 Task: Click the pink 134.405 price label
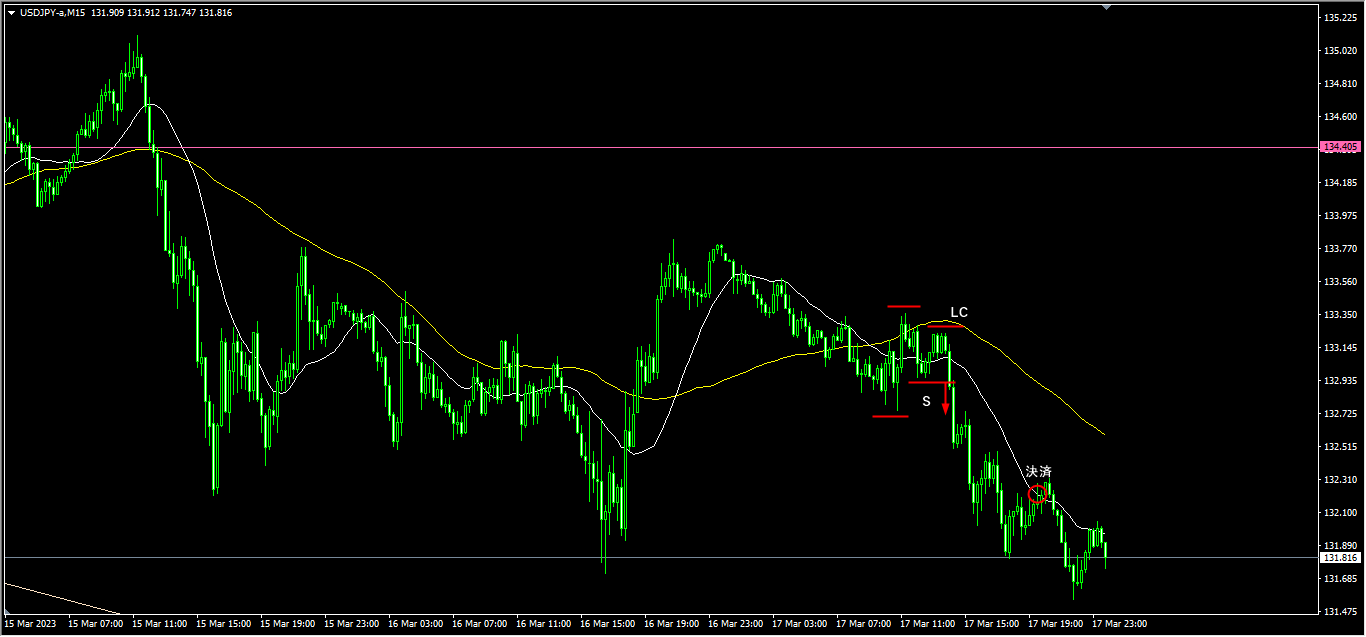coord(1340,147)
